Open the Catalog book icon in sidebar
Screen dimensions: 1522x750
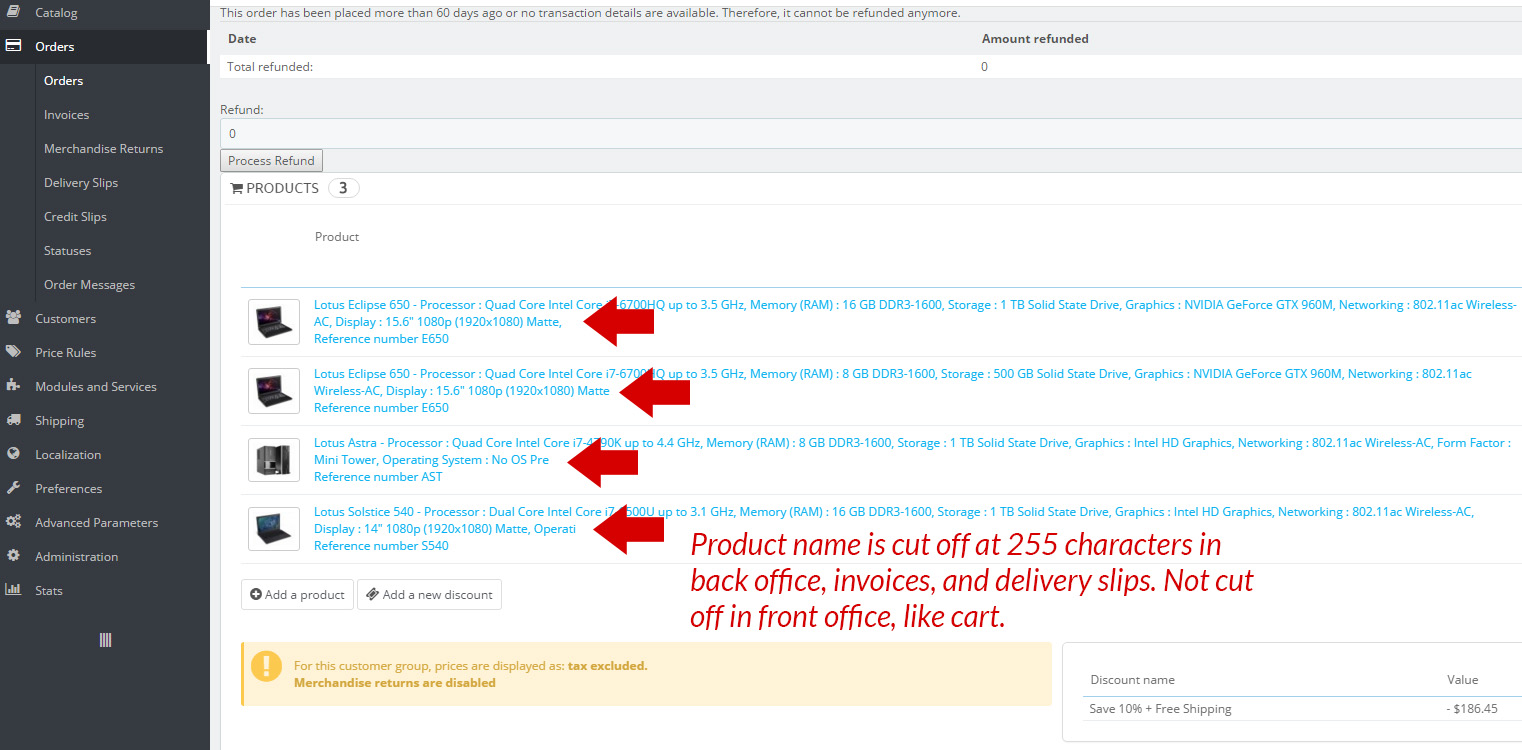coord(14,13)
